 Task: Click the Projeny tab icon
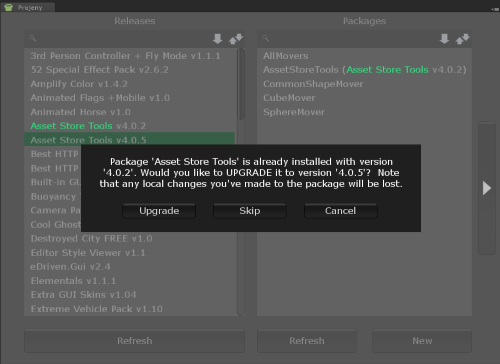[x=9, y=7]
